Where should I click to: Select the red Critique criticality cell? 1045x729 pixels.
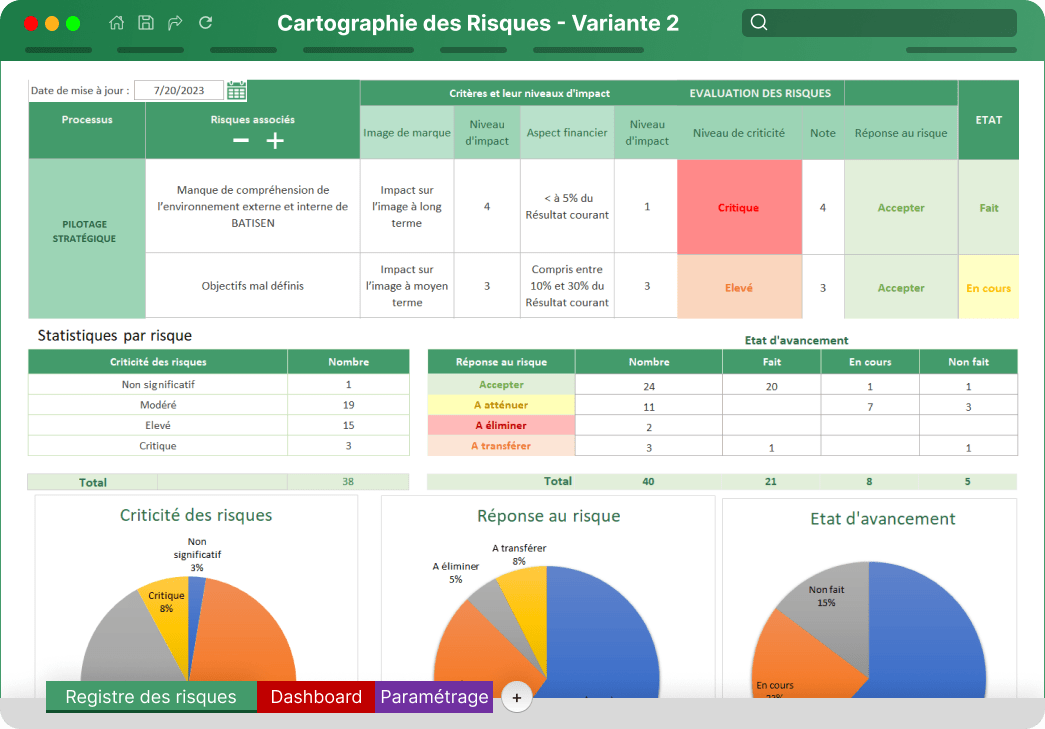pos(739,207)
